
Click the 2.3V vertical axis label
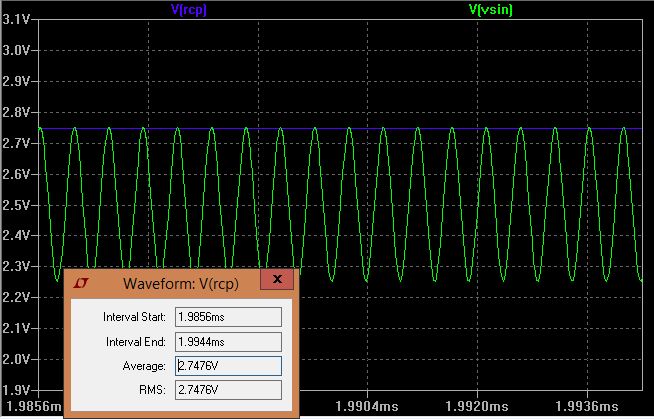(16, 266)
